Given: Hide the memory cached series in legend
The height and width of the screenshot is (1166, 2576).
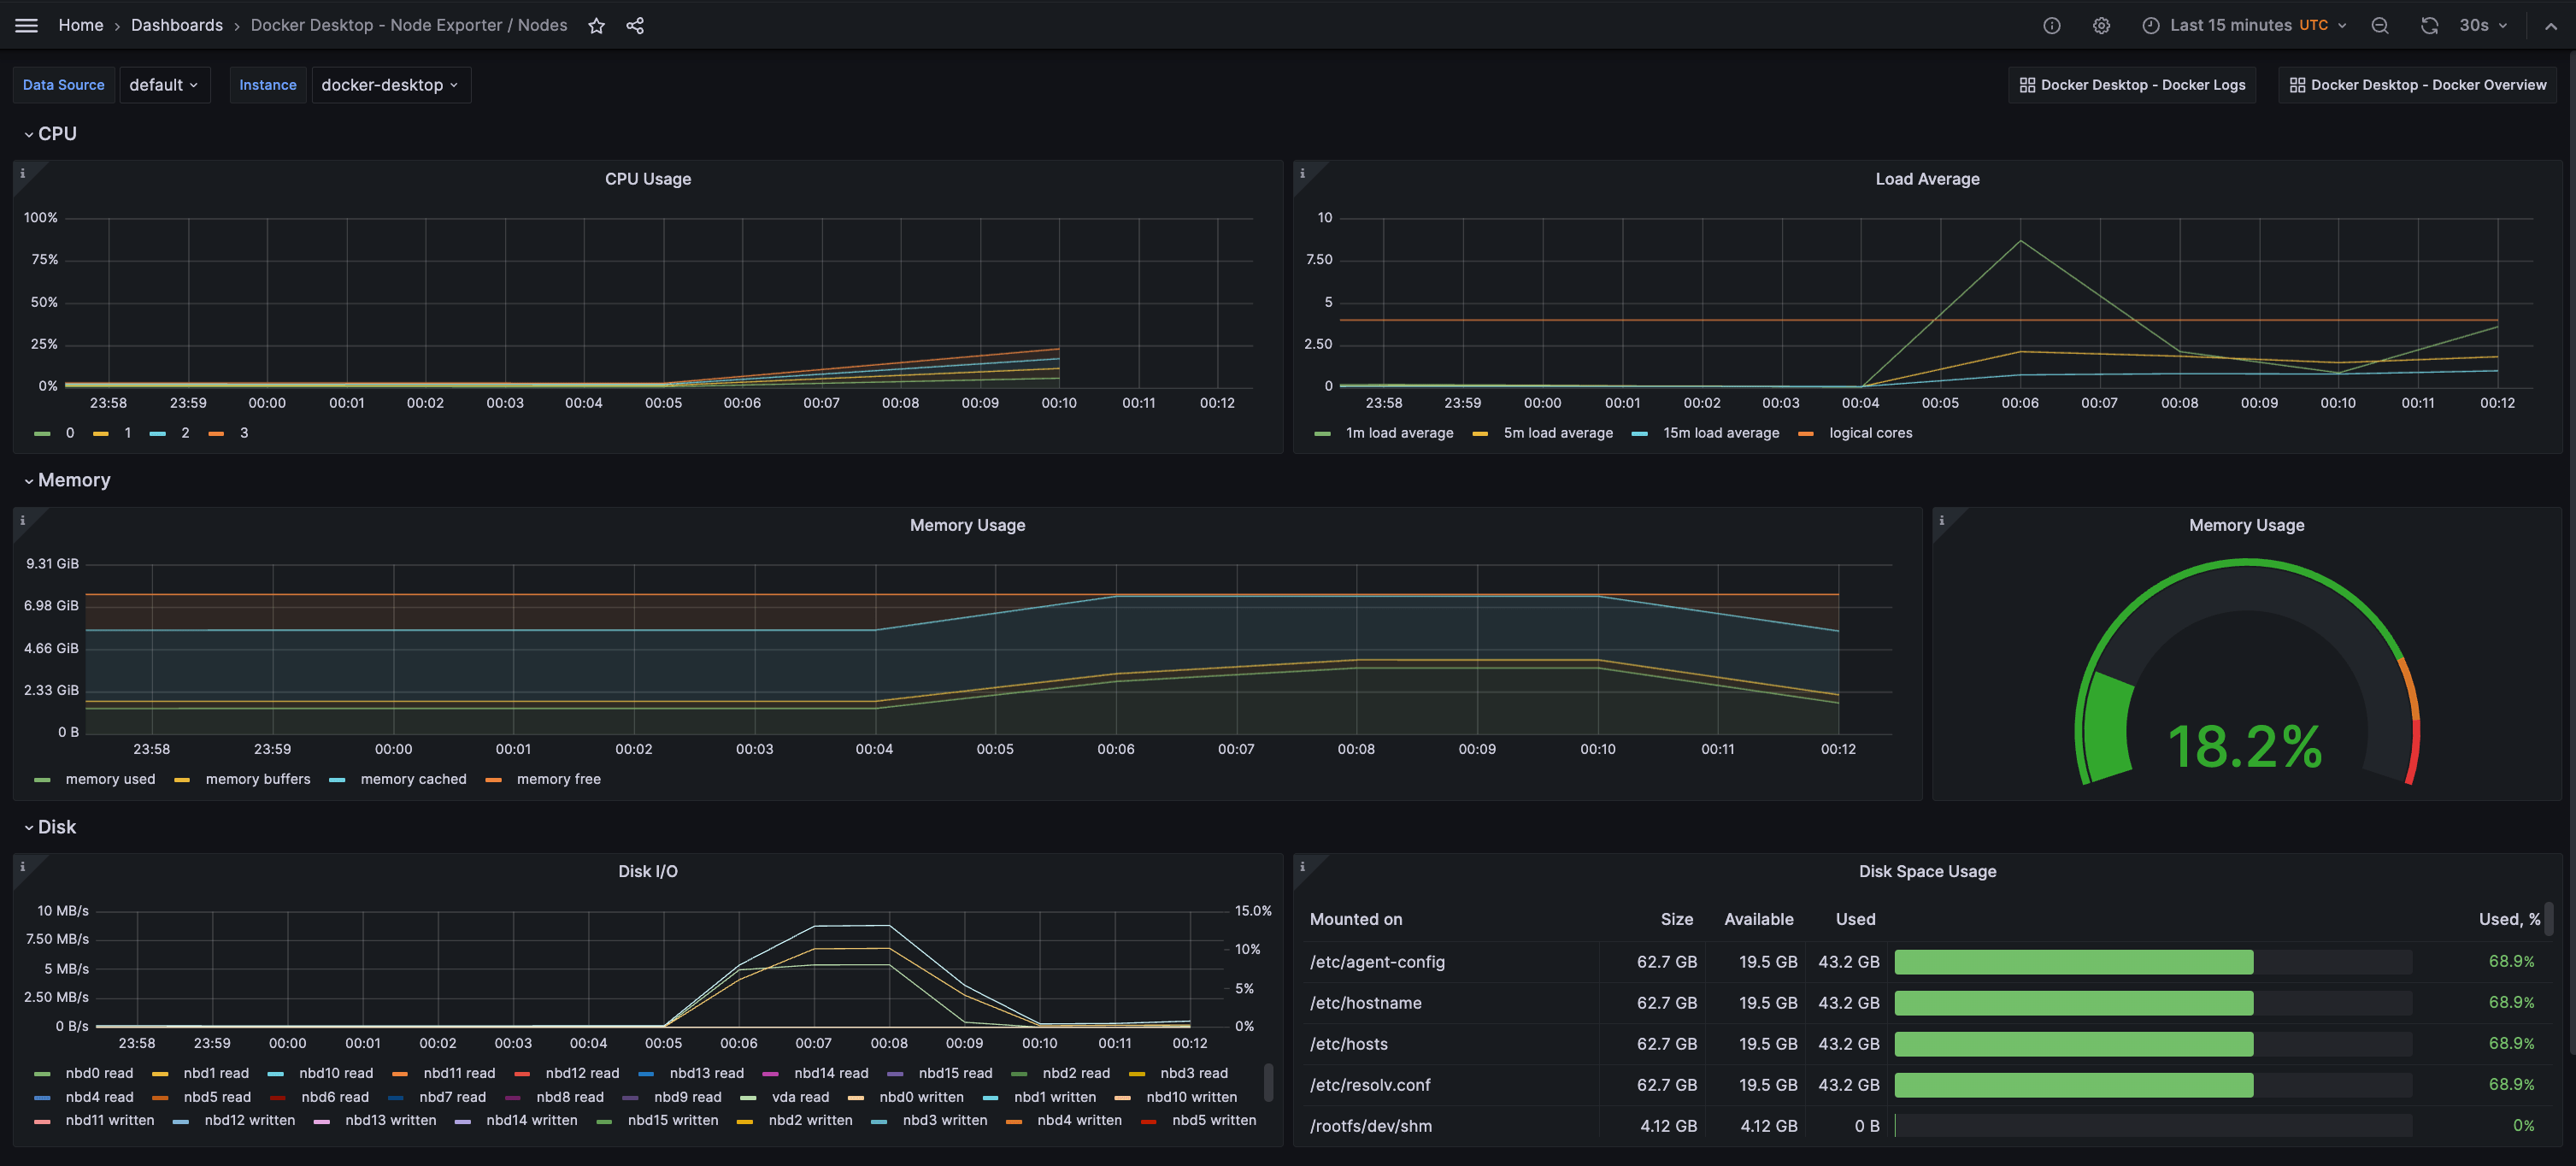Looking at the screenshot, I should [413, 778].
